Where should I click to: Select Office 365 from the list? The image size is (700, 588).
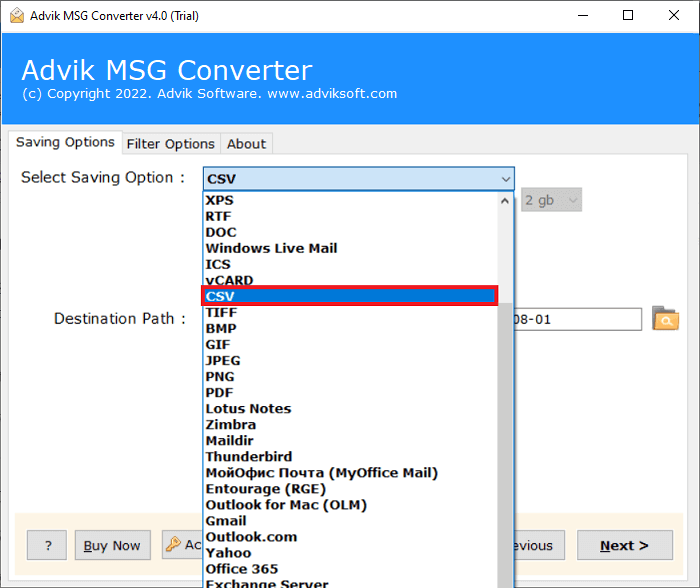351,569
